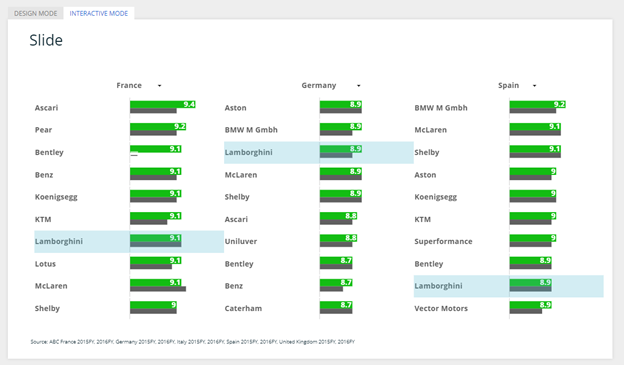Click Aston 8.9 bar in Germany chart
624x365 pixels.
click(341, 104)
